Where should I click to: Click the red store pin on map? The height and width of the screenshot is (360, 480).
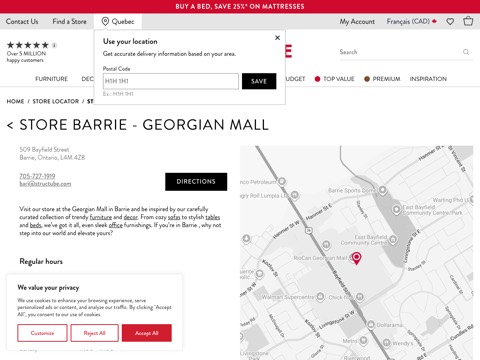[x=356, y=258]
